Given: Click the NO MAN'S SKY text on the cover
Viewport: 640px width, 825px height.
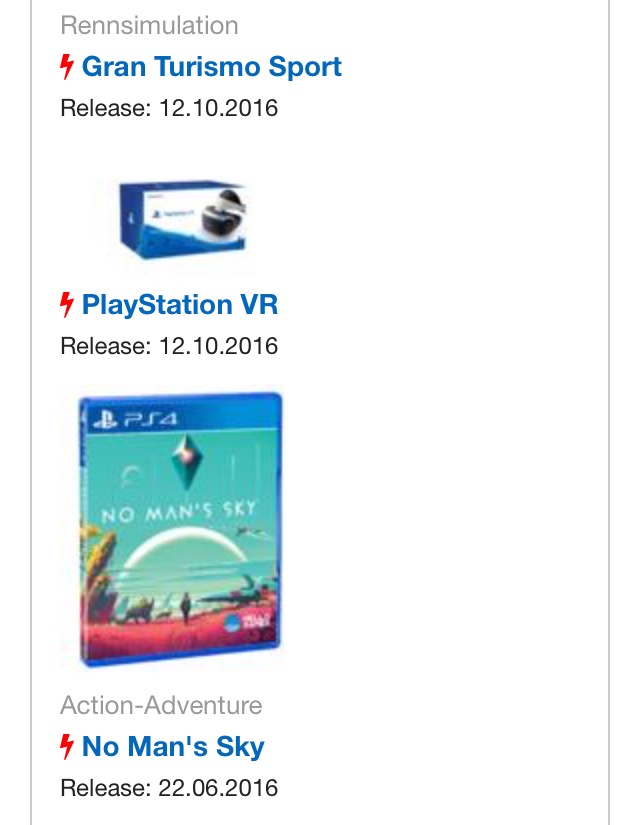Looking at the screenshot, I should (179, 511).
